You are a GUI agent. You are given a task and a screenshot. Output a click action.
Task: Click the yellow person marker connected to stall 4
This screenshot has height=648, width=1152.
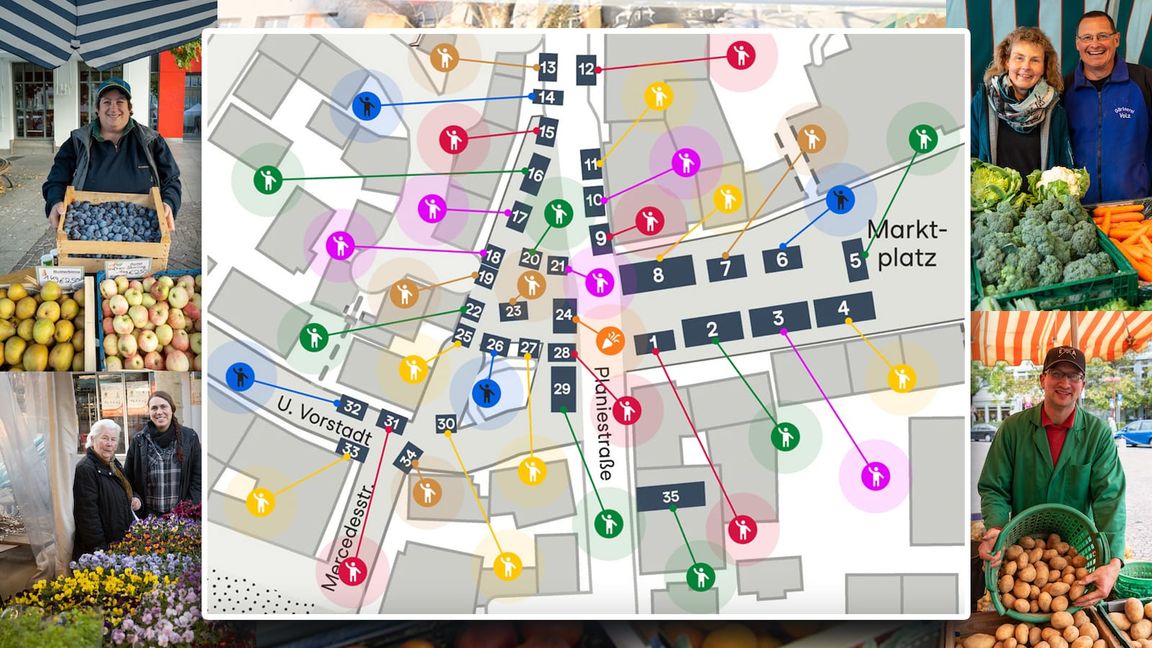[x=901, y=378]
